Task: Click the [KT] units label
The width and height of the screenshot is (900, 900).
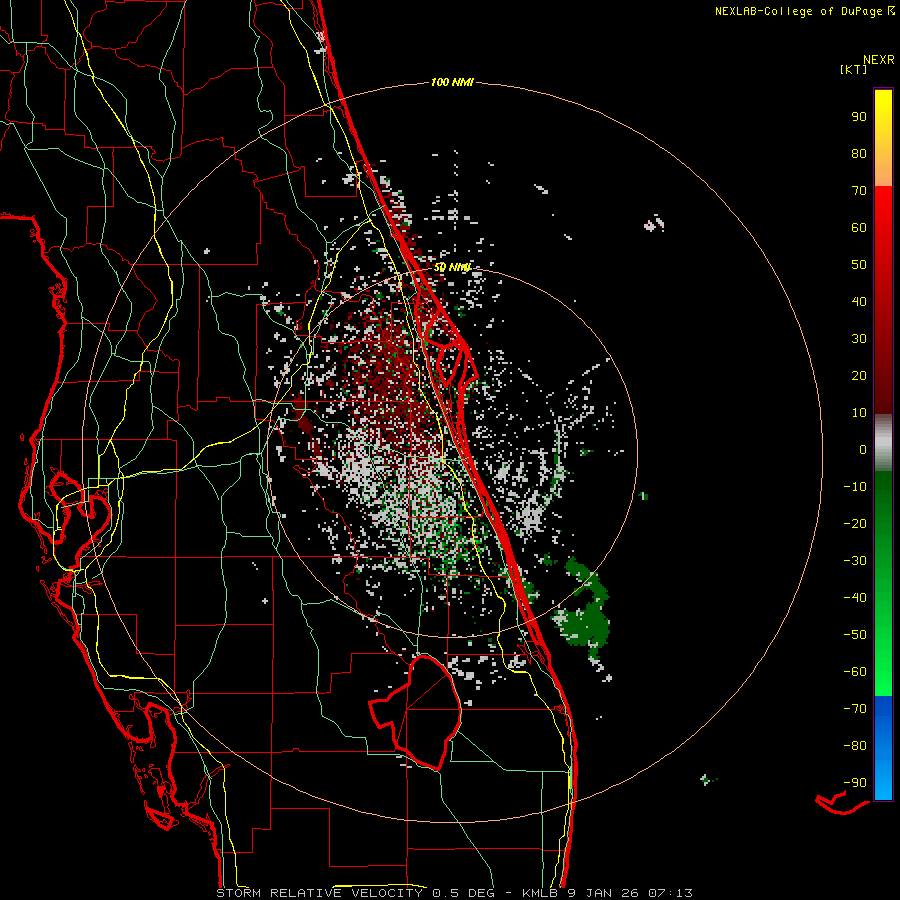Action: coord(854,69)
